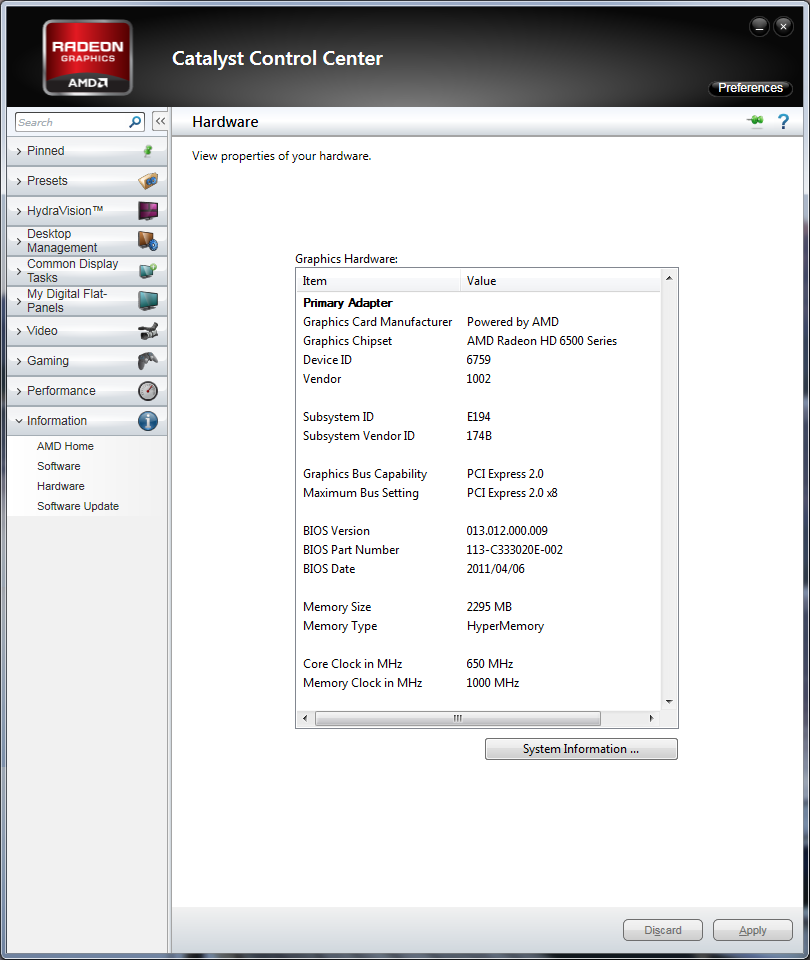This screenshot has width=810, height=960.
Task: Select the Subsystem Vendor ID row
Action: pyautogui.click(x=478, y=436)
